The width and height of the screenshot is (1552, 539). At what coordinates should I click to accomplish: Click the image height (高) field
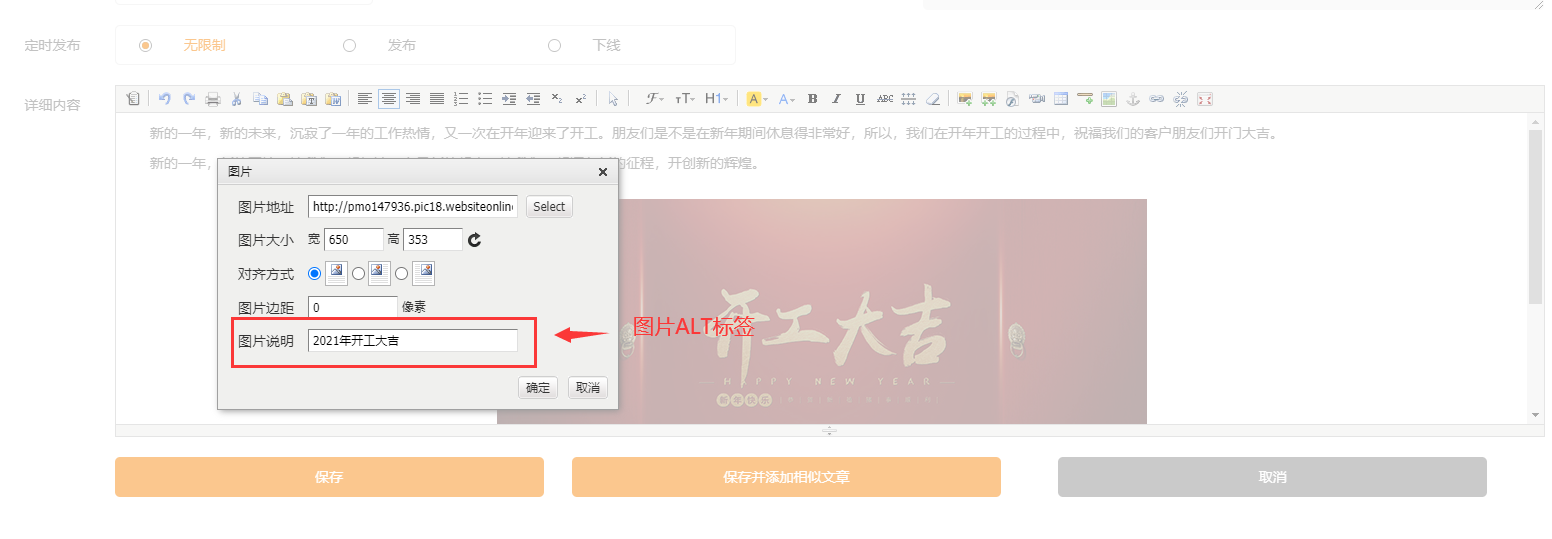coord(433,239)
